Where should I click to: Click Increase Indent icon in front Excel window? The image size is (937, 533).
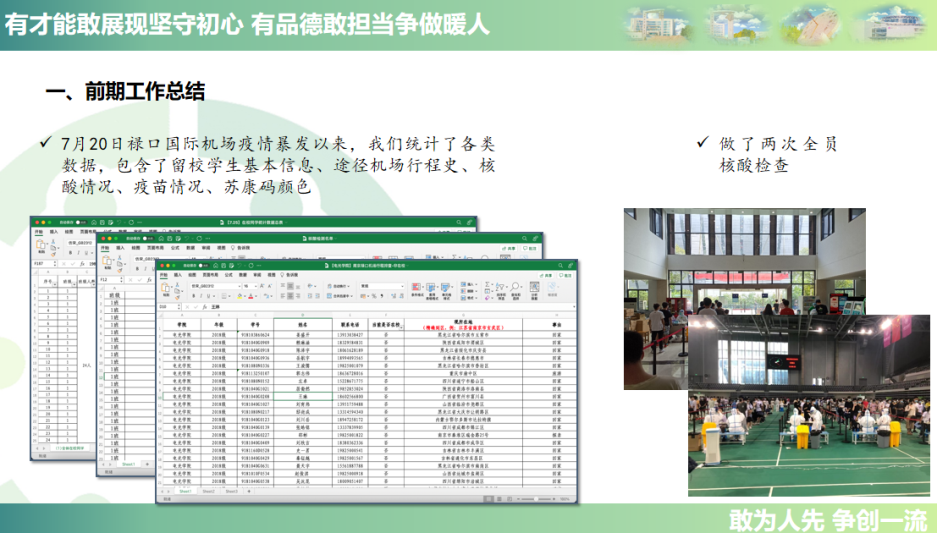[317, 296]
